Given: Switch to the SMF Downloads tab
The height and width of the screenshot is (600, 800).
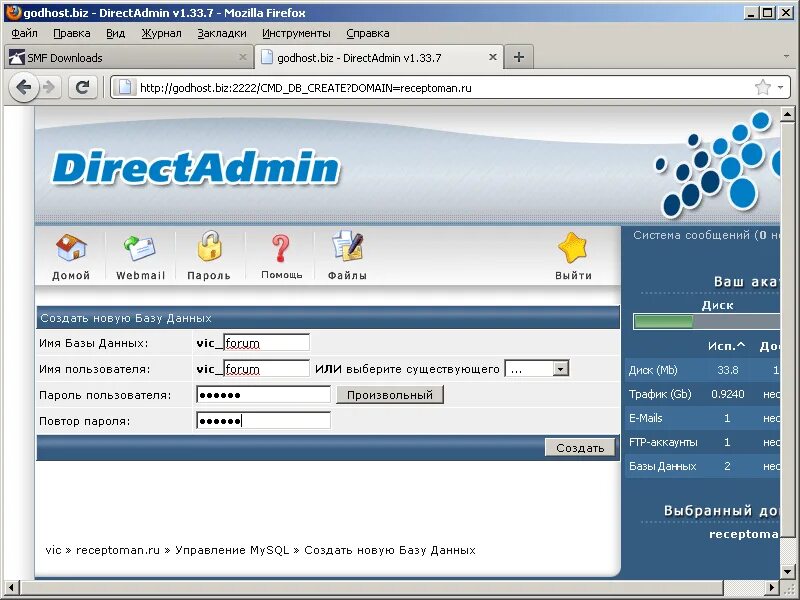Looking at the screenshot, I should pyautogui.click(x=129, y=57).
